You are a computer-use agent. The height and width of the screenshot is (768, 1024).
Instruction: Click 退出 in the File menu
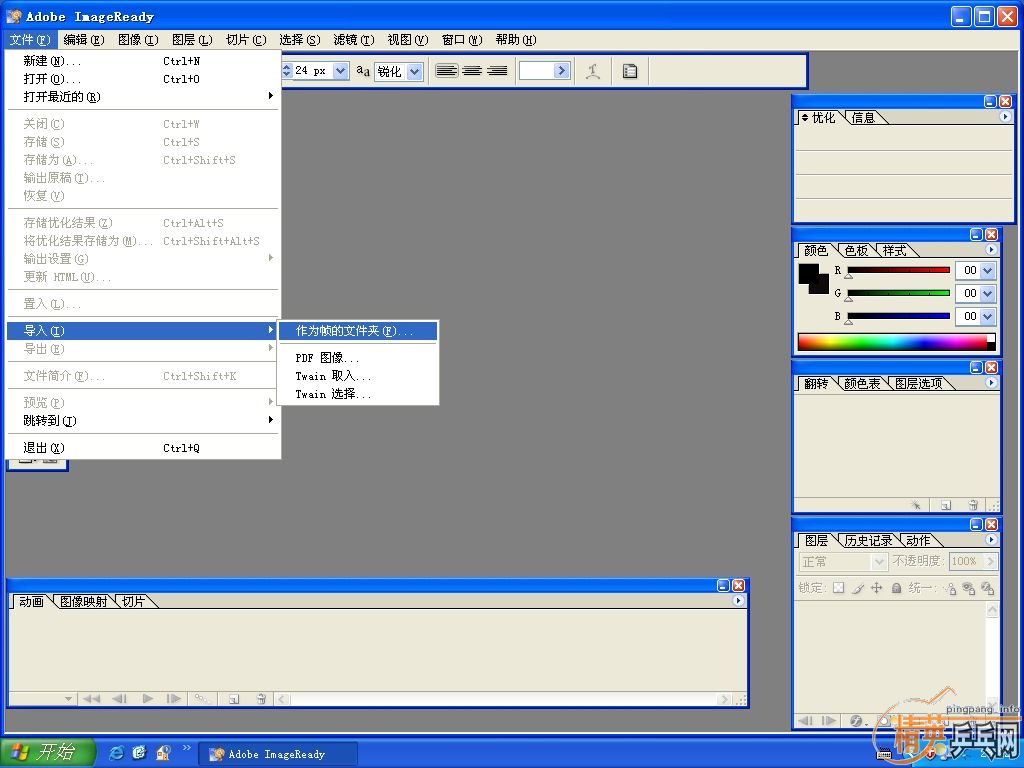[143, 448]
